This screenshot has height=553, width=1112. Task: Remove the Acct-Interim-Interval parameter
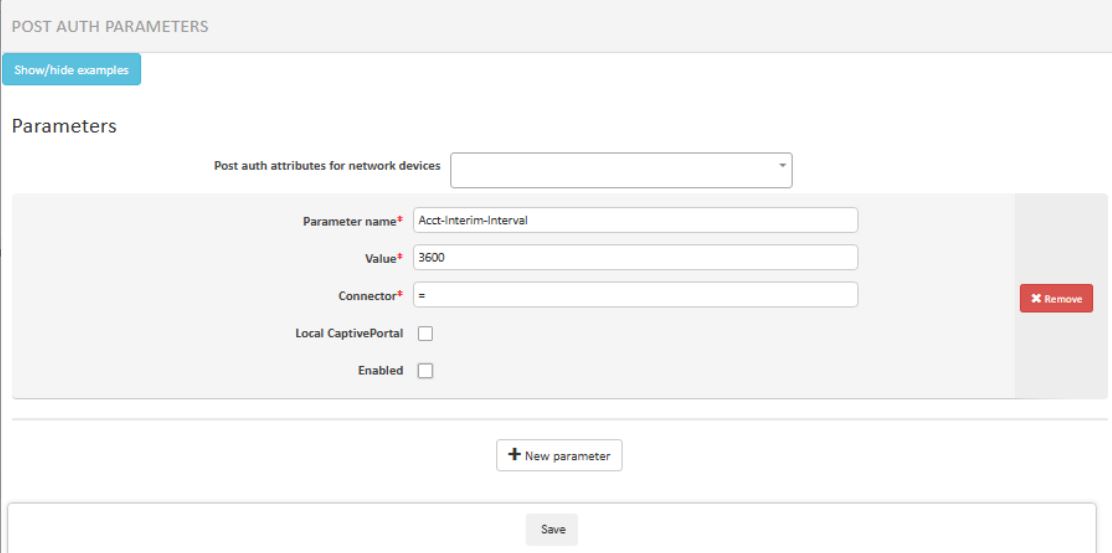[1056, 298]
